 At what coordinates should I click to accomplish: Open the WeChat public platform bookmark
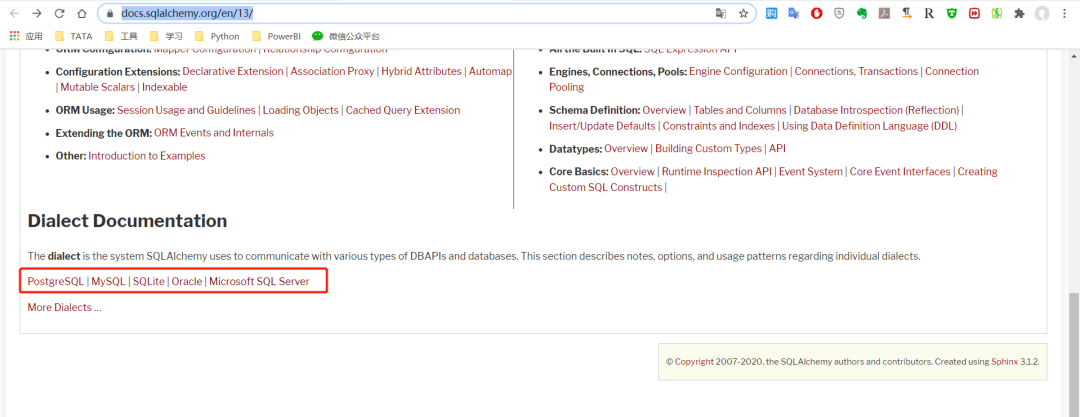point(350,36)
